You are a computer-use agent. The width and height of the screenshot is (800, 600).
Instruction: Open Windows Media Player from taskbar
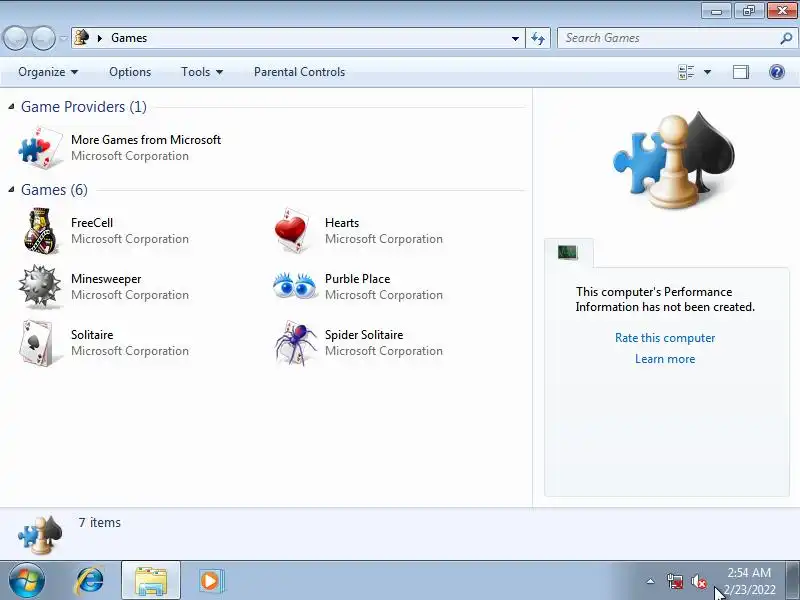[210, 580]
